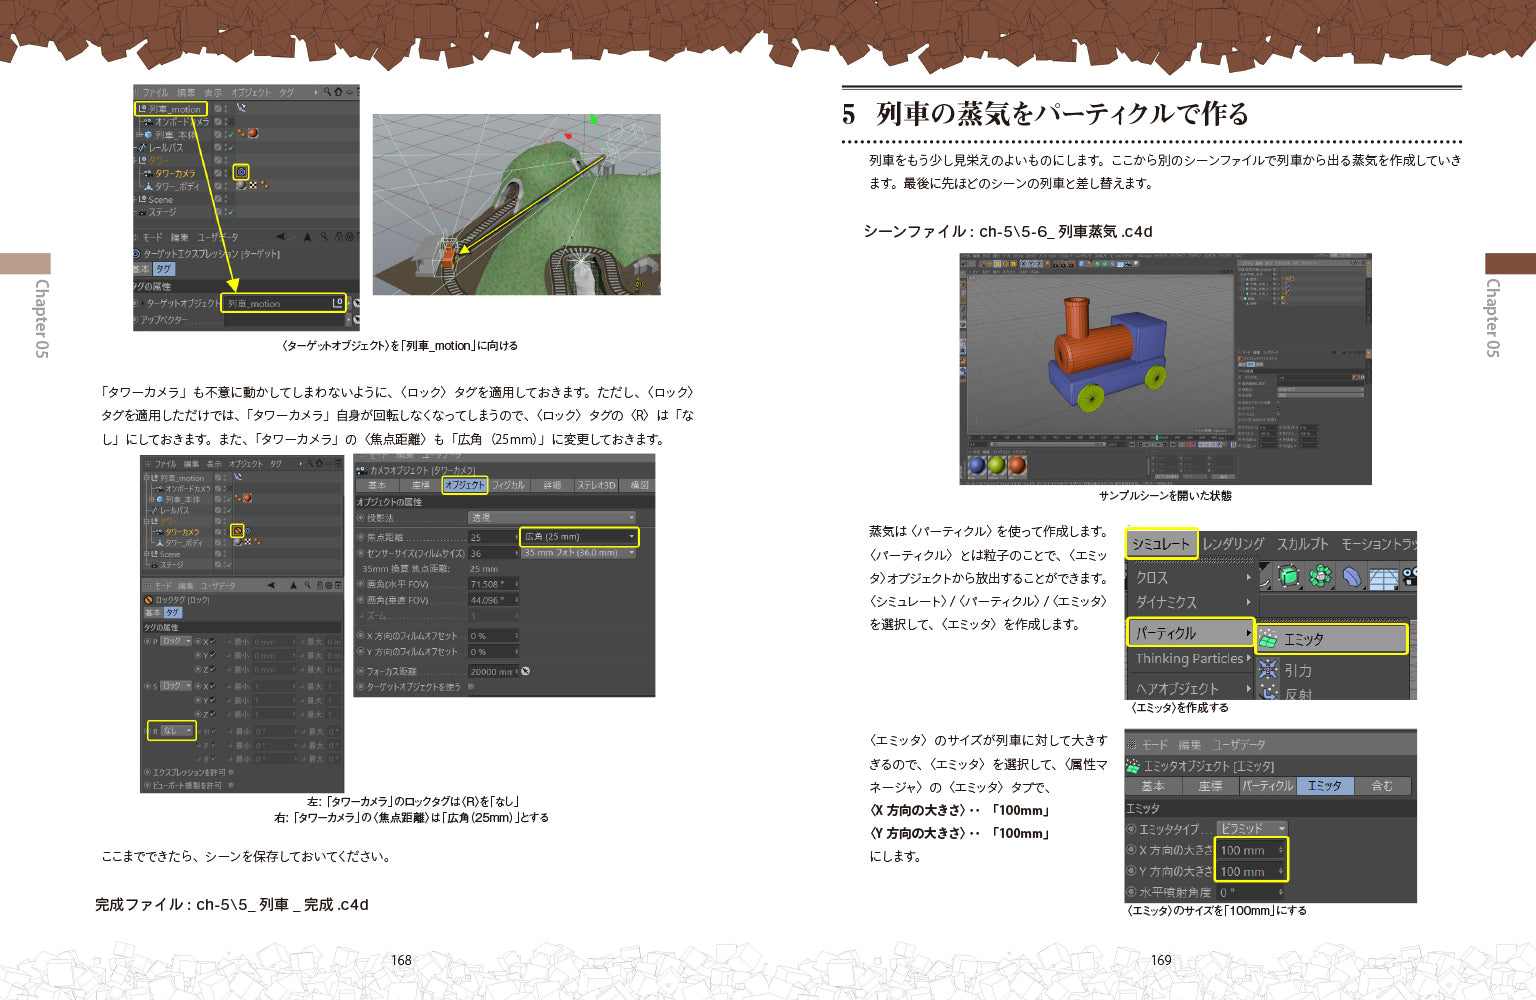
Task: Click the picker icon next to フォーカス距離
Action: [x=525, y=671]
